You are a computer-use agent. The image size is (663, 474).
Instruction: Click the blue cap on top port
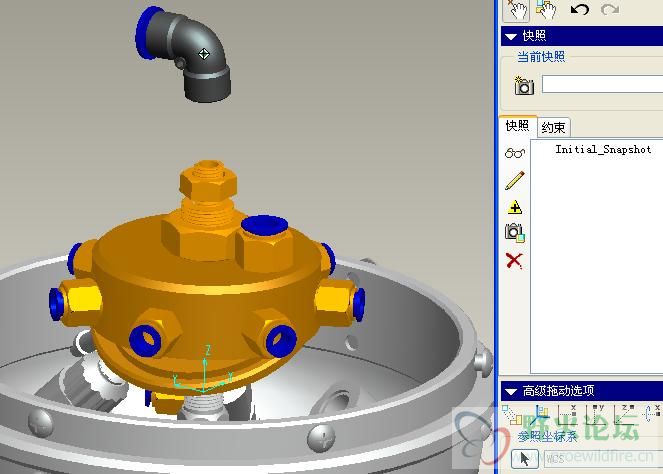pyautogui.click(x=265, y=225)
